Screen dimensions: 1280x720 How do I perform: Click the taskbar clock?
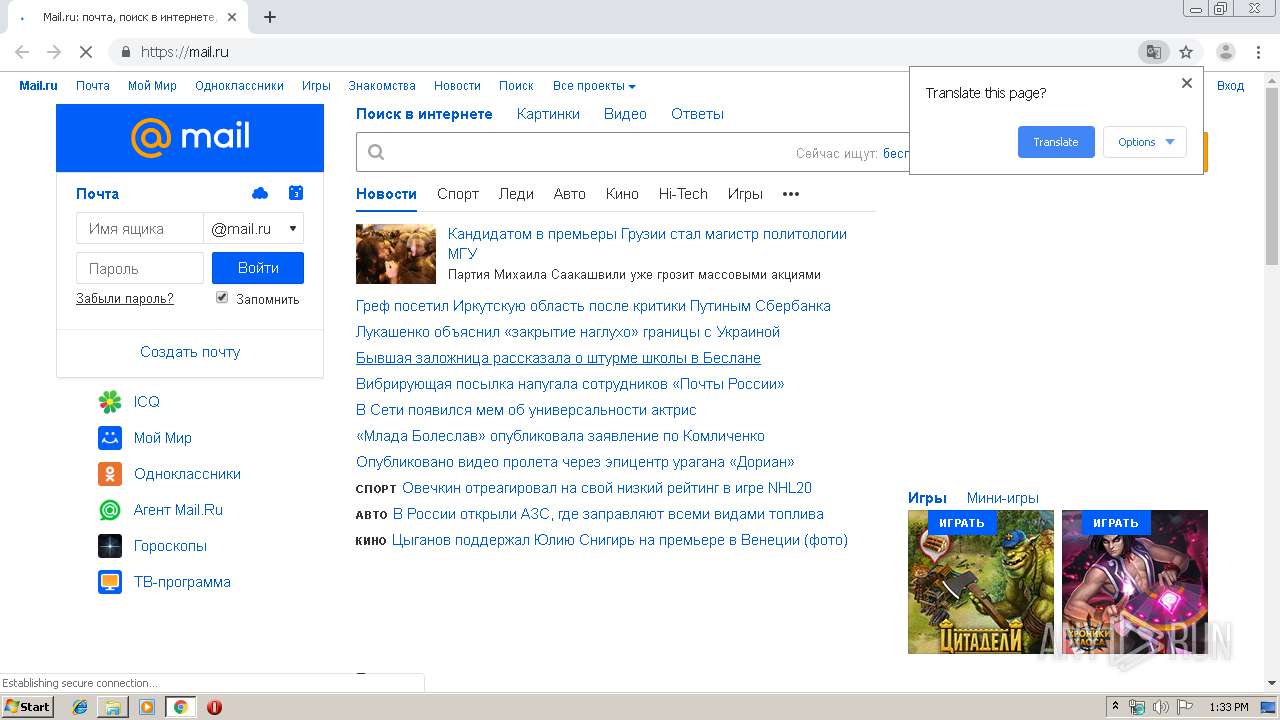pos(1229,707)
